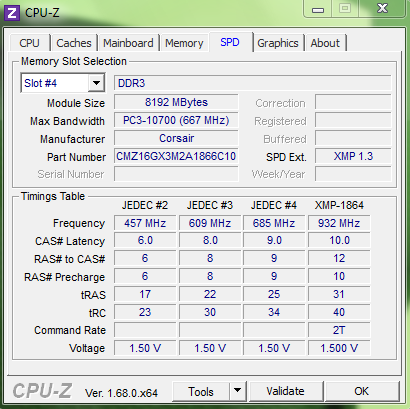410x409 pixels.
Task: Switch to the Caches tab
Action: click(x=74, y=43)
